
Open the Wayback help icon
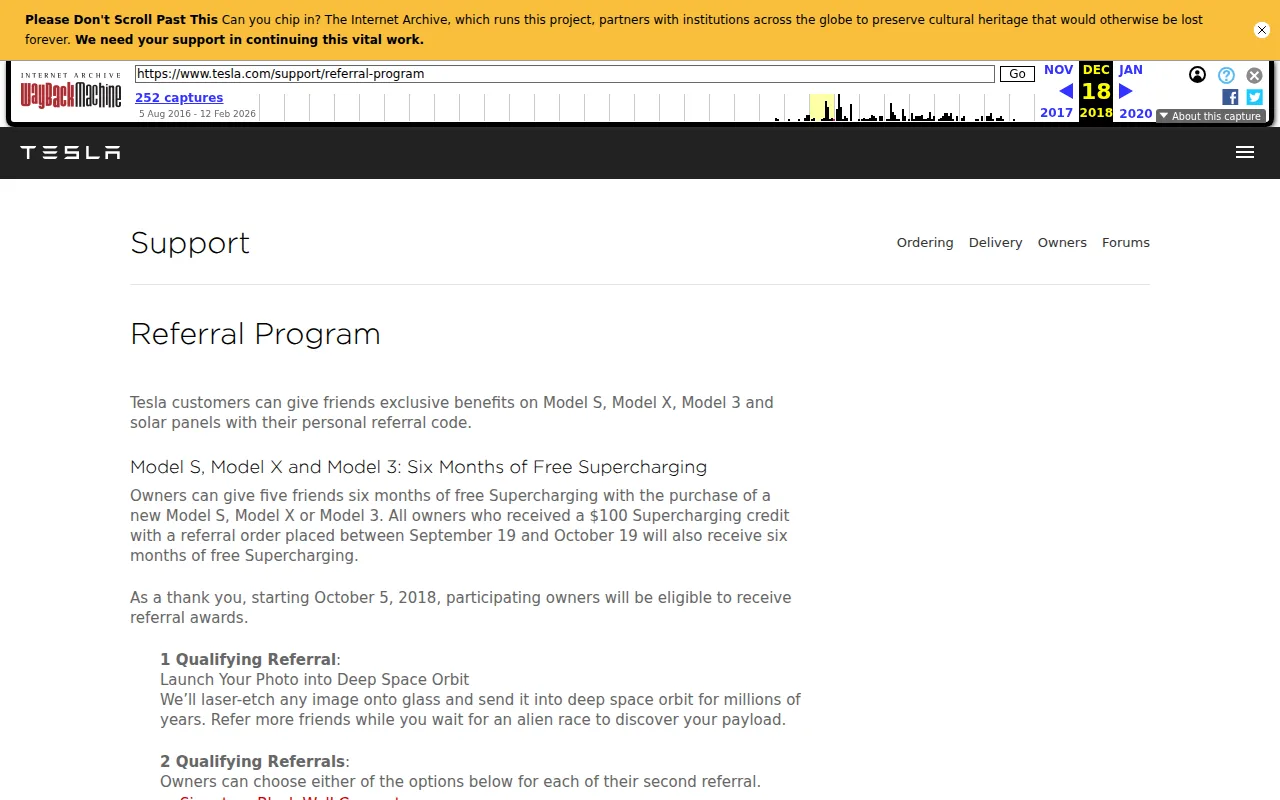point(1226,75)
